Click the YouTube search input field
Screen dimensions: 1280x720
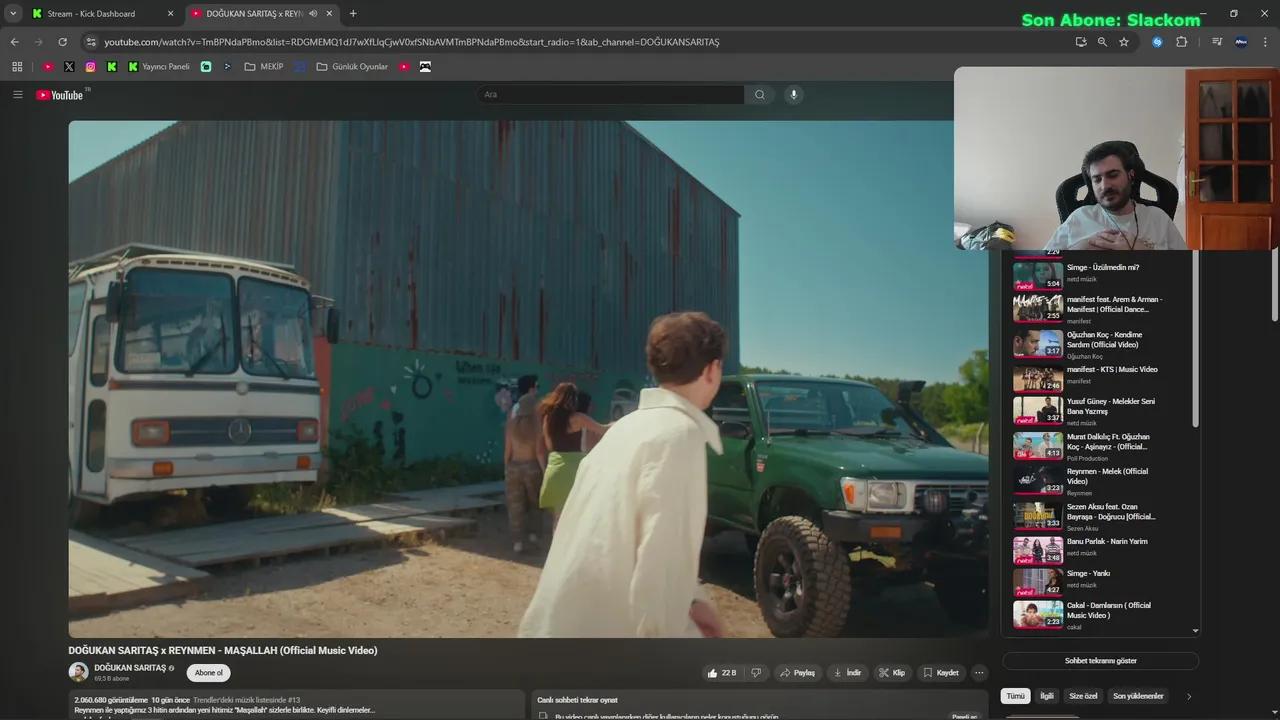point(610,95)
